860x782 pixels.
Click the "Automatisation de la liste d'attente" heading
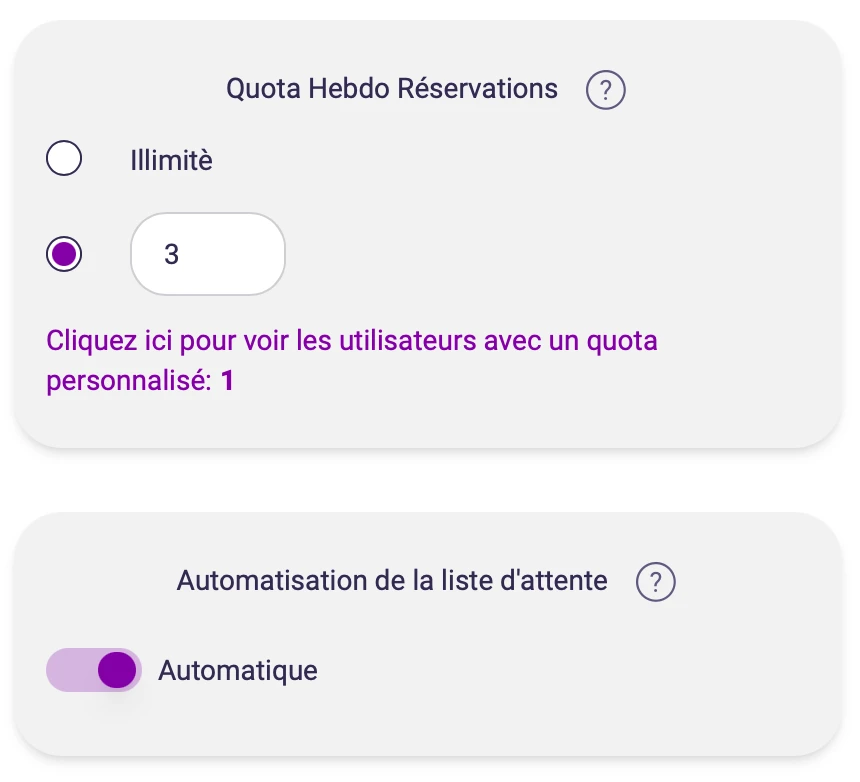(x=392, y=580)
